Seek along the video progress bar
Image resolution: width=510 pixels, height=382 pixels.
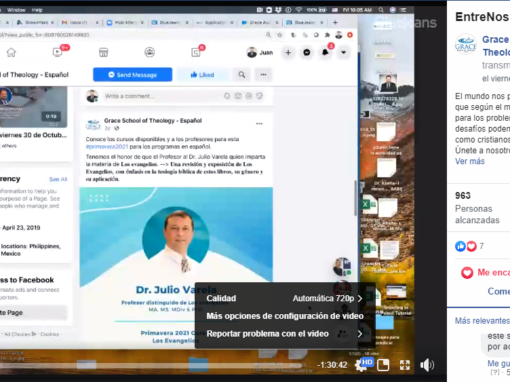(157, 365)
